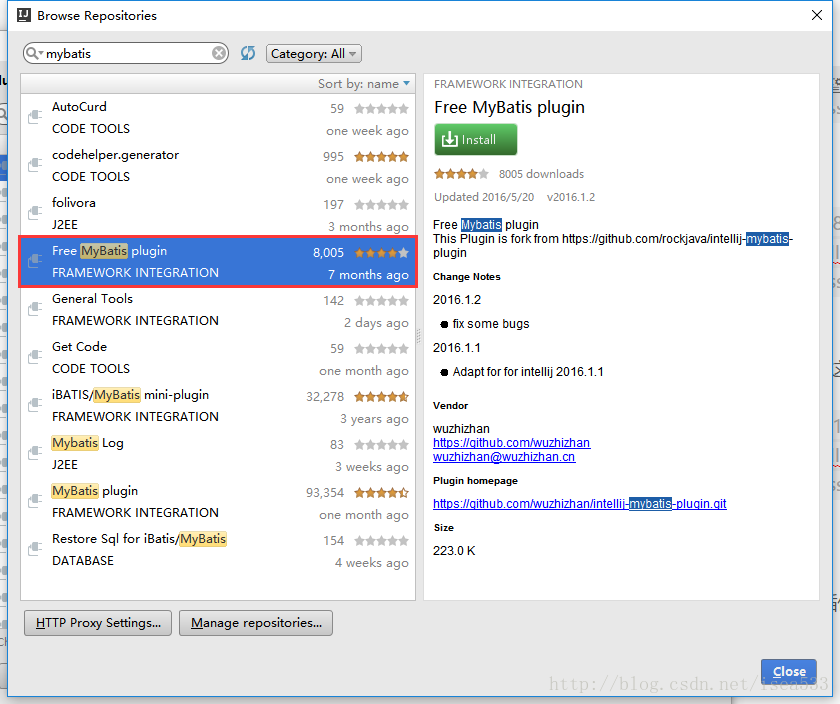Close the dialog with title bar X
The image size is (840, 704).
point(816,15)
